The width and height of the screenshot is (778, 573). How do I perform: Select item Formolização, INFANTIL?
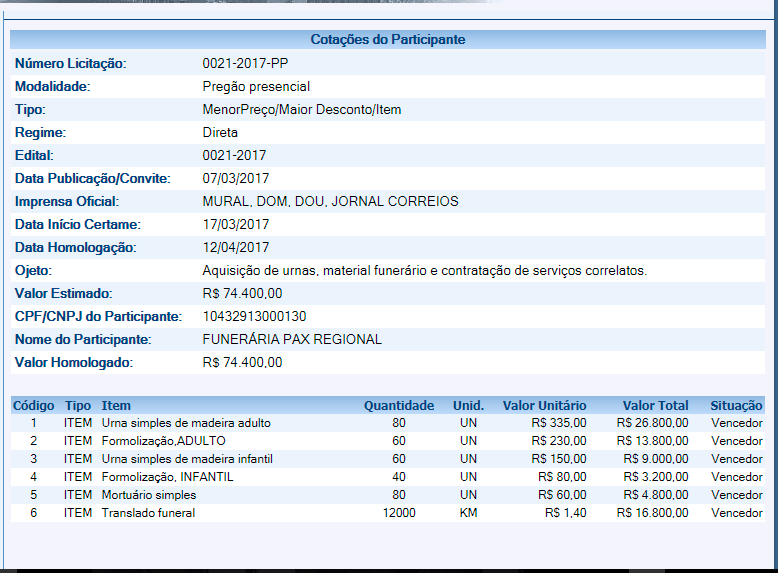click(167, 477)
